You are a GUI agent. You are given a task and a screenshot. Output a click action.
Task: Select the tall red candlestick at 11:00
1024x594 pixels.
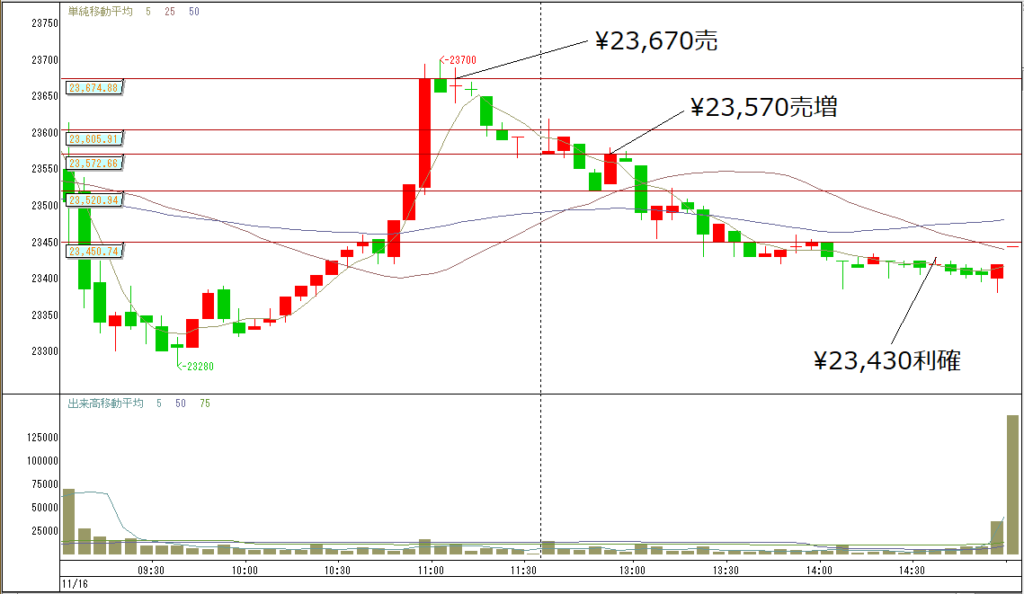(x=424, y=133)
